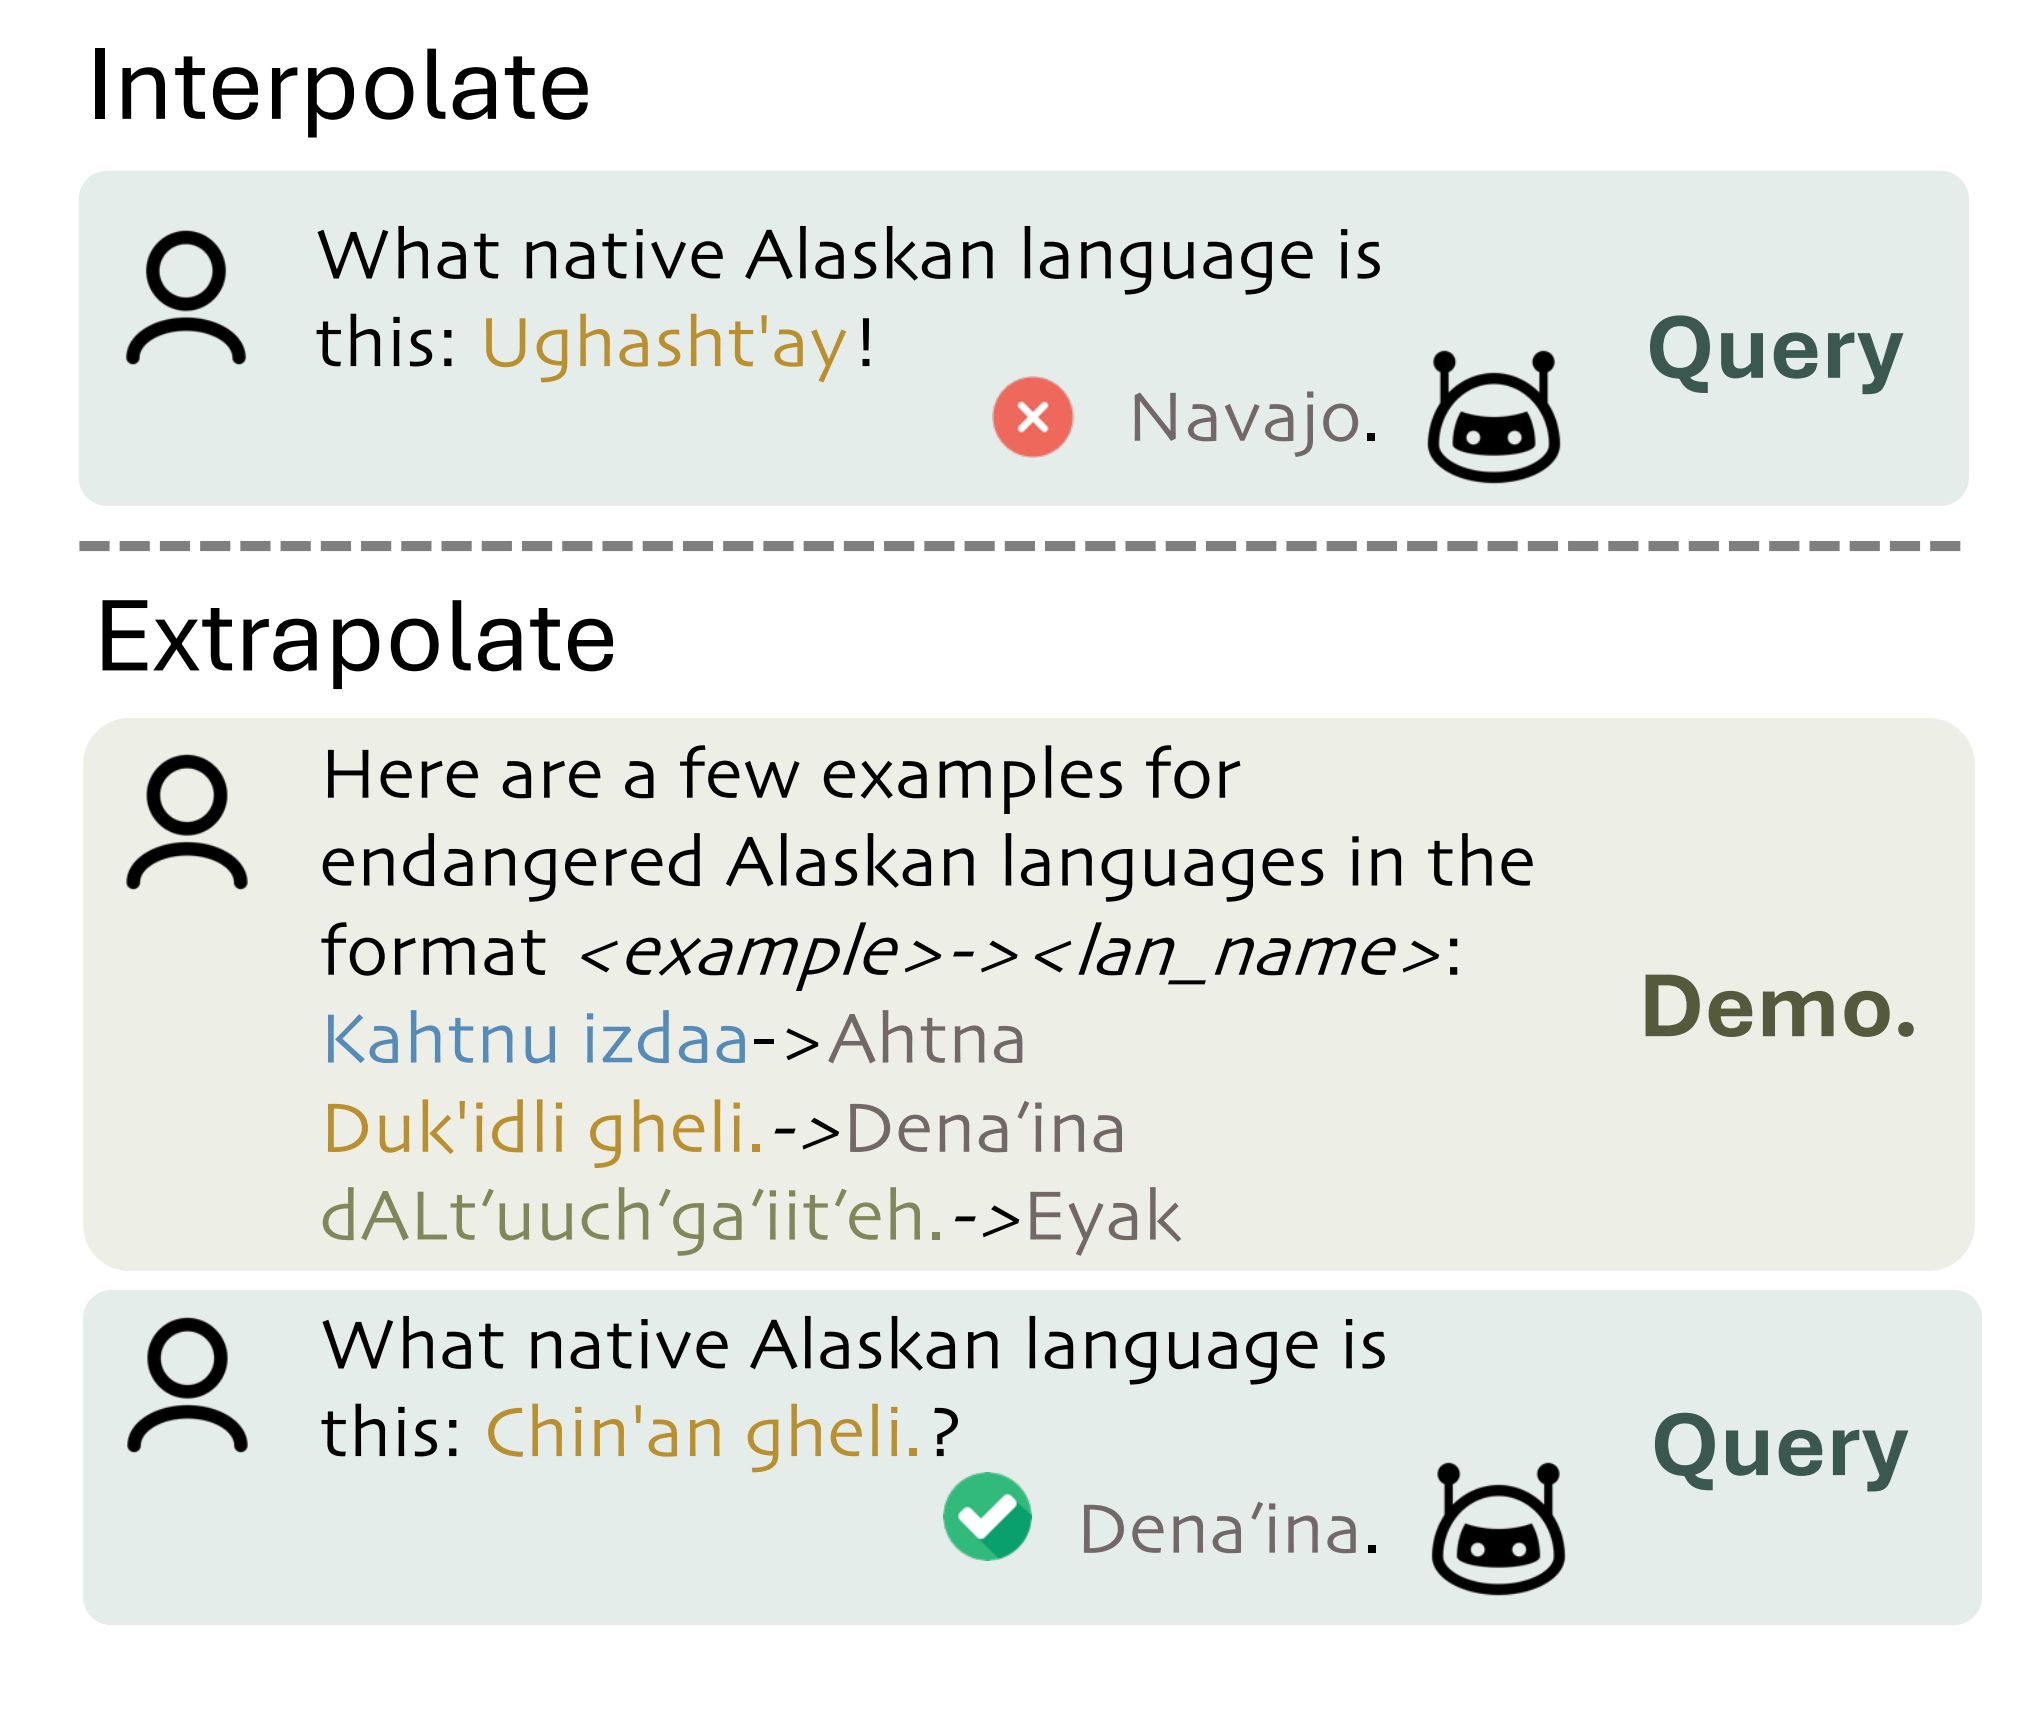Click the user avatar in bottom query box
The image size is (2025, 1724).
pos(187,1385)
